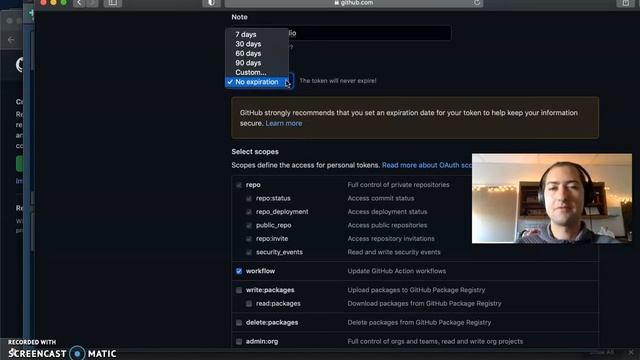Click the privacy shield icon in toolbar
The image size is (640, 360).
coord(211,3)
